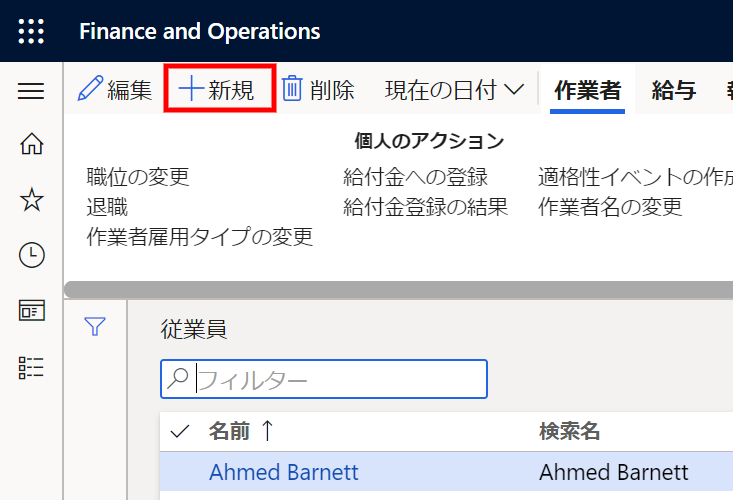This screenshot has width=733, height=500.
Task: Click the フィルター search input field
Action: point(324,379)
